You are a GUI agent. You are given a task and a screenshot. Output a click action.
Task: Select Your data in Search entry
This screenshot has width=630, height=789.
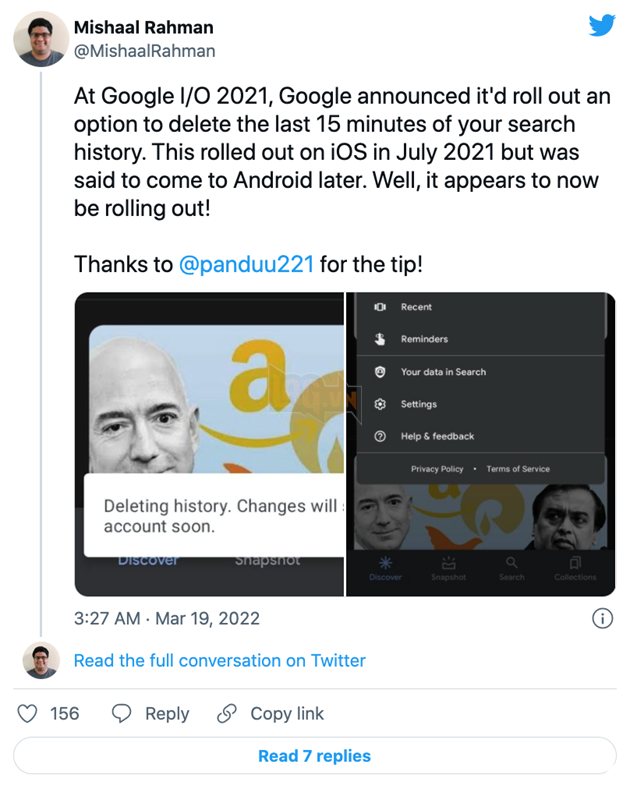[x=443, y=372]
